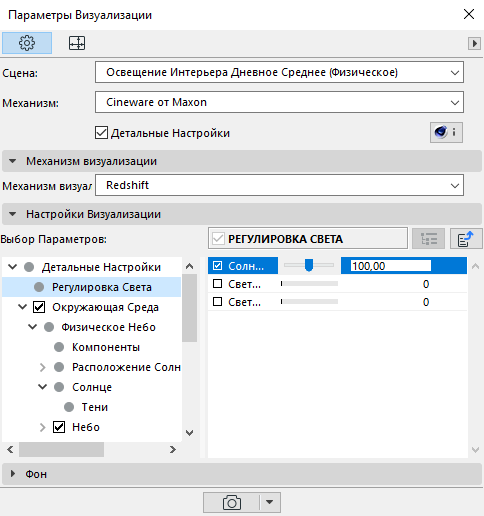This screenshot has height=516, width=484.
Task: Click the camera render button
Action: coord(231,502)
